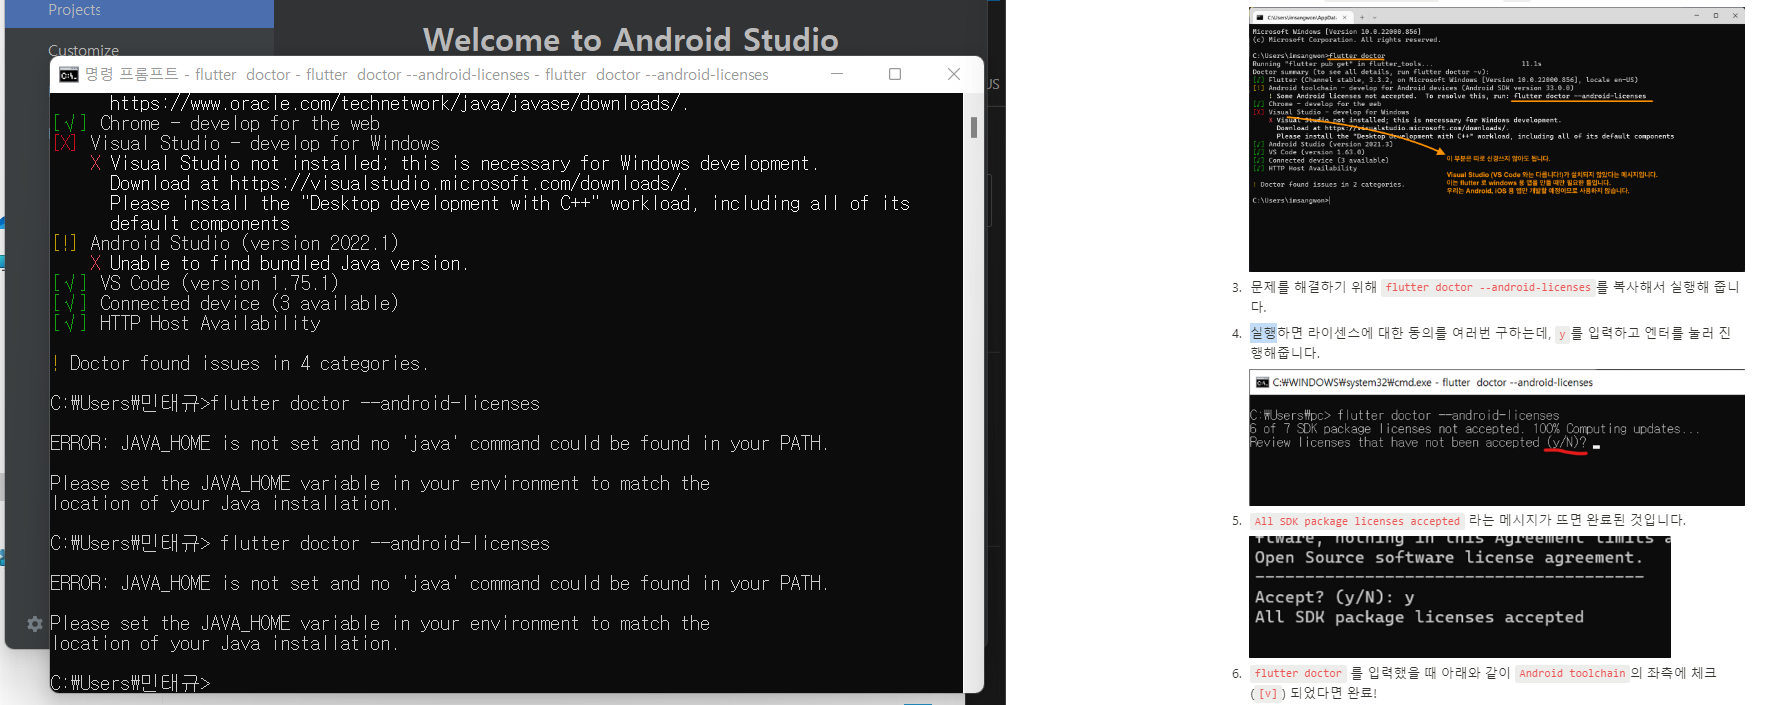The width and height of the screenshot is (1774, 705).
Task: Click the 'HTTP Host Availability' line
Action: click(x=187, y=324)
